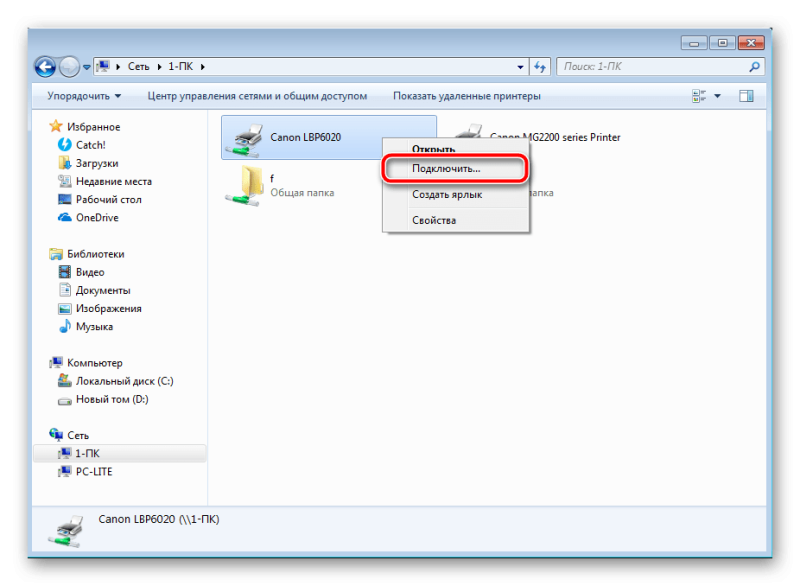Expand the arrow after 1-ПК breadcrumb

203,67
